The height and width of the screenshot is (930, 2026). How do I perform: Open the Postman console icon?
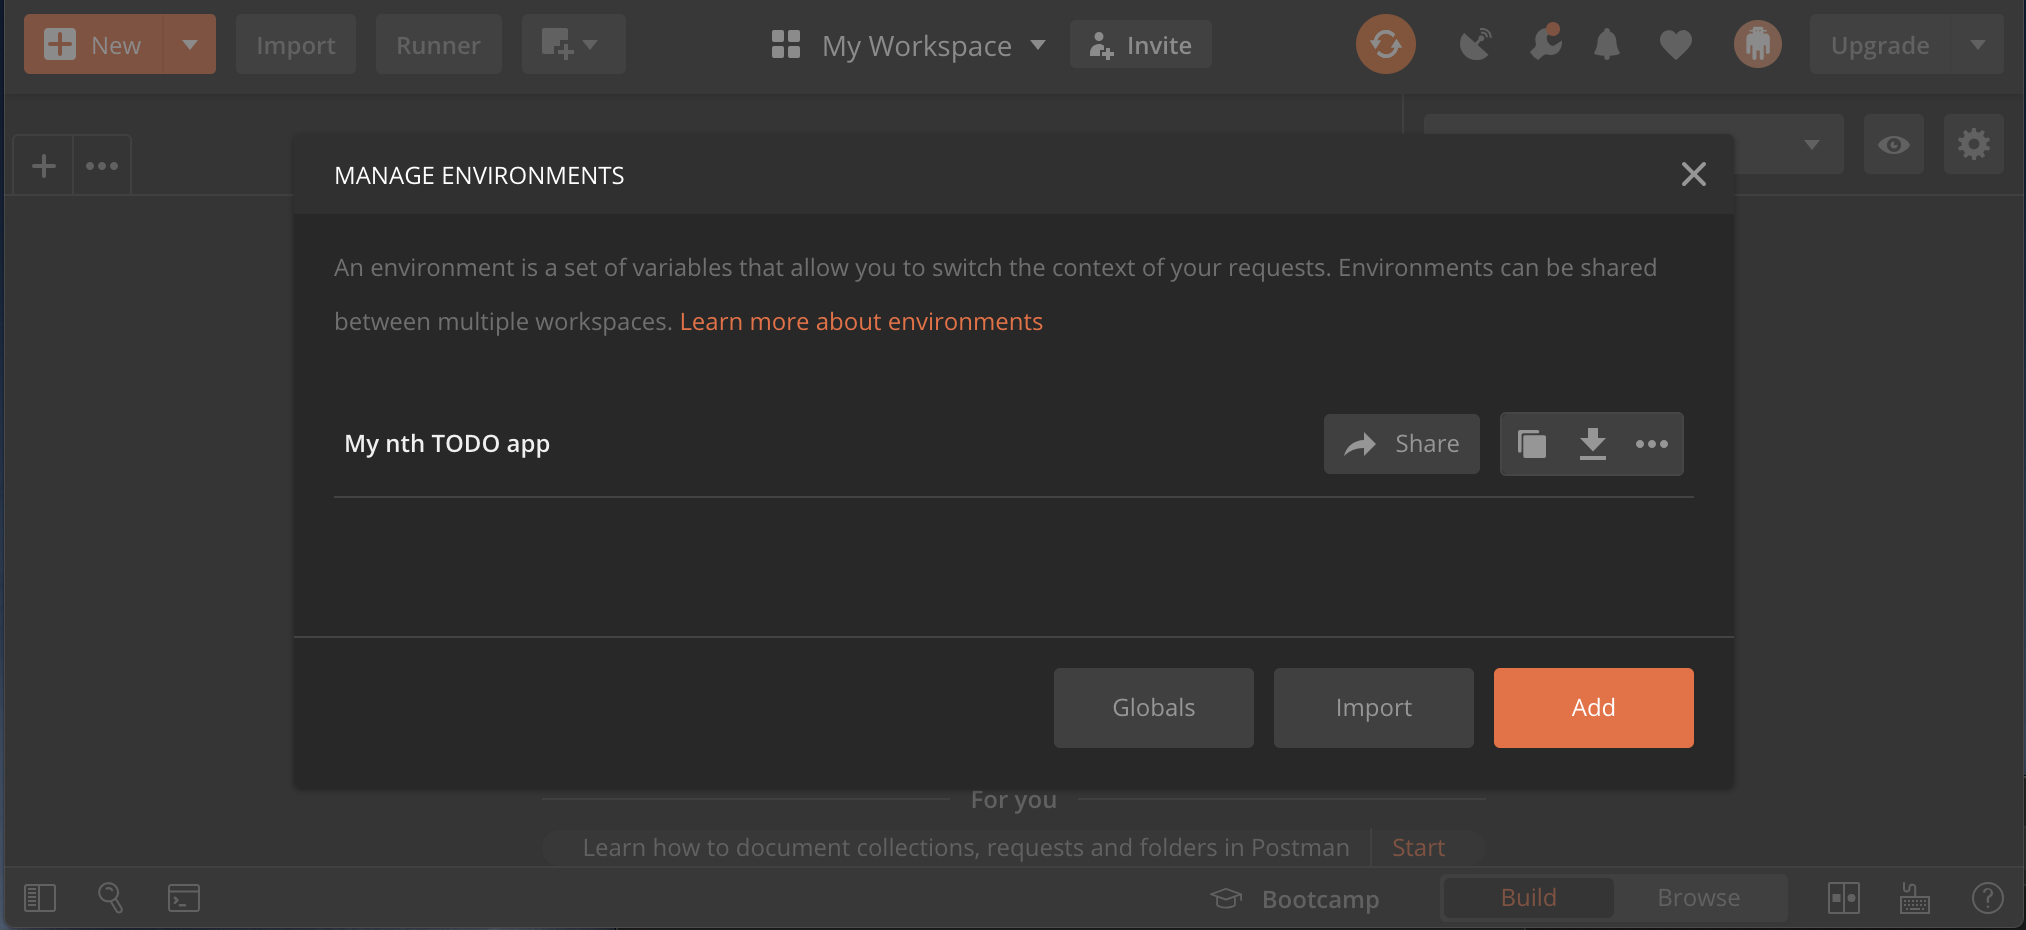(x=184, y=898)
